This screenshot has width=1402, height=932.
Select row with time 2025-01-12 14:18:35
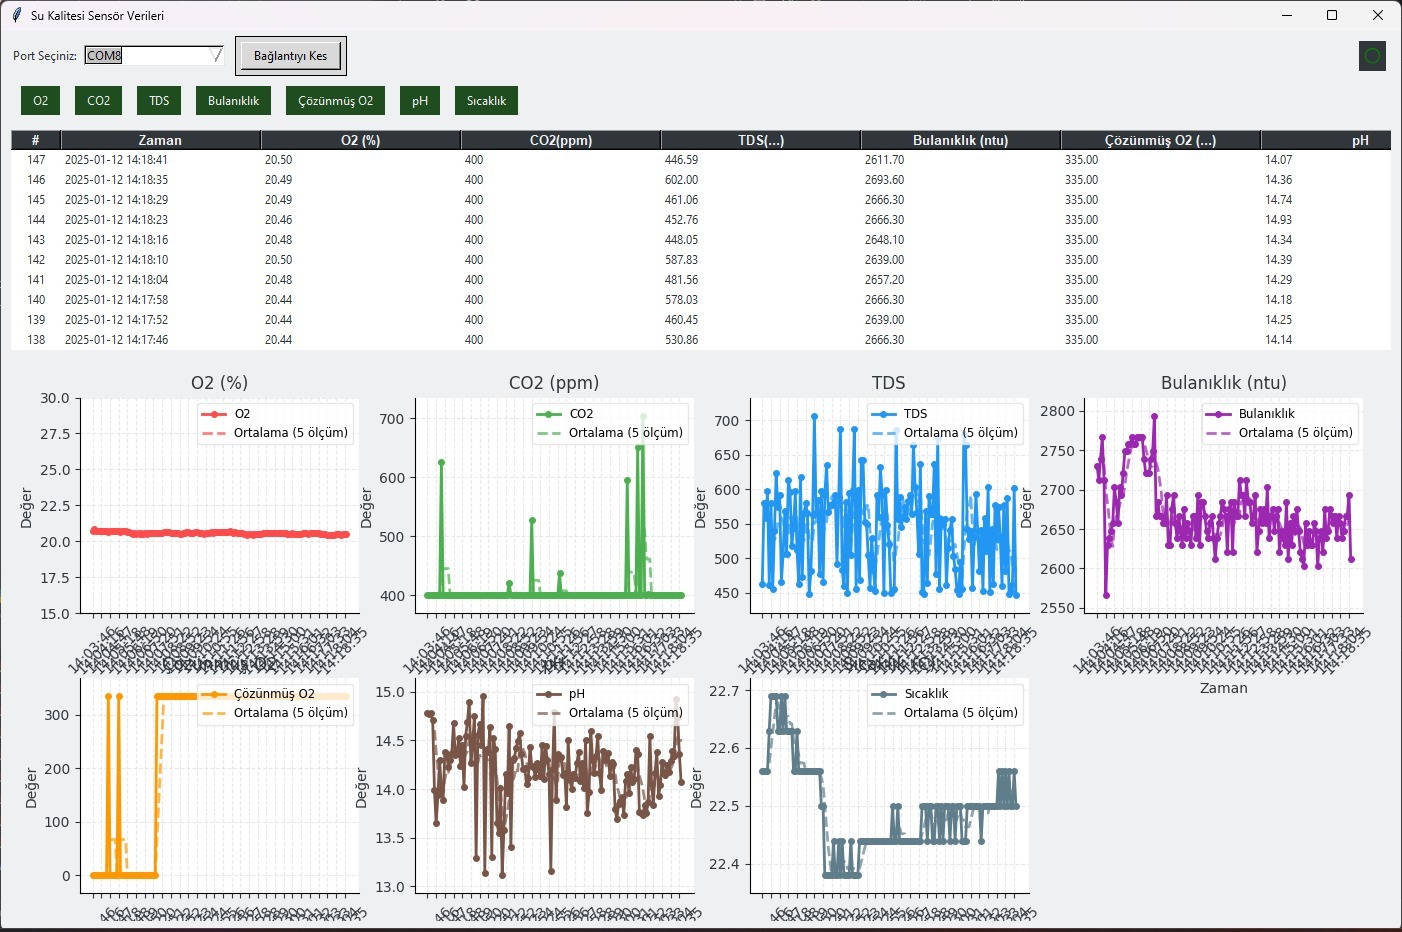(x=701, y=180)
